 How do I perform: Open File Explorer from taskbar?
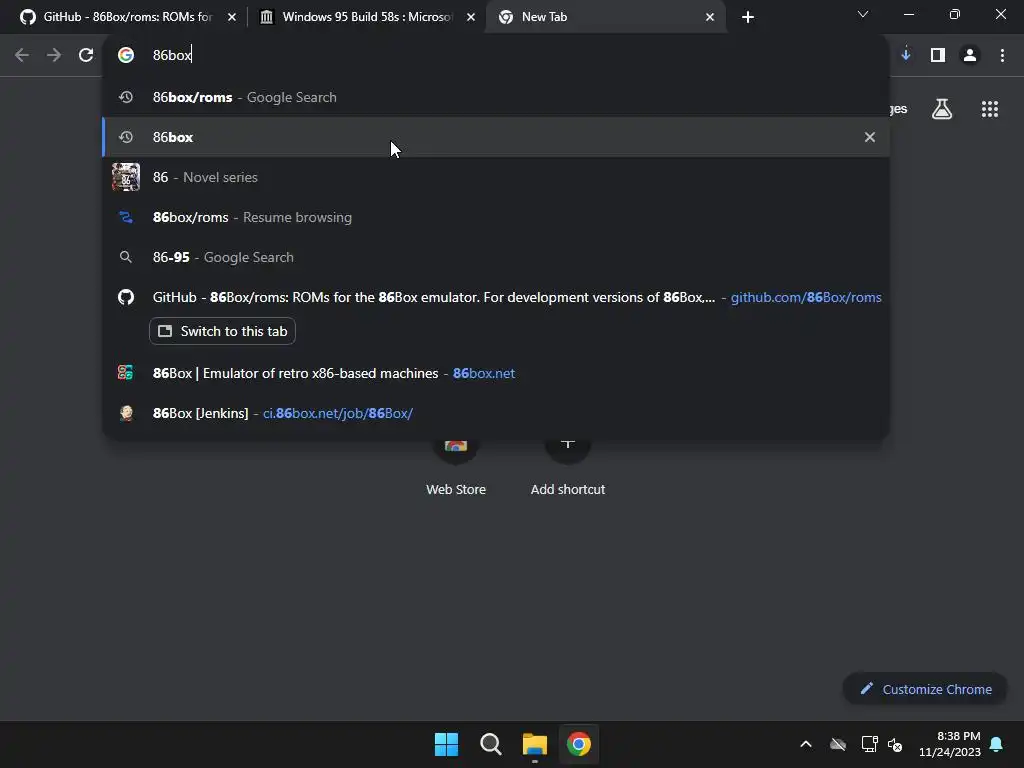(x=535, y=744)
